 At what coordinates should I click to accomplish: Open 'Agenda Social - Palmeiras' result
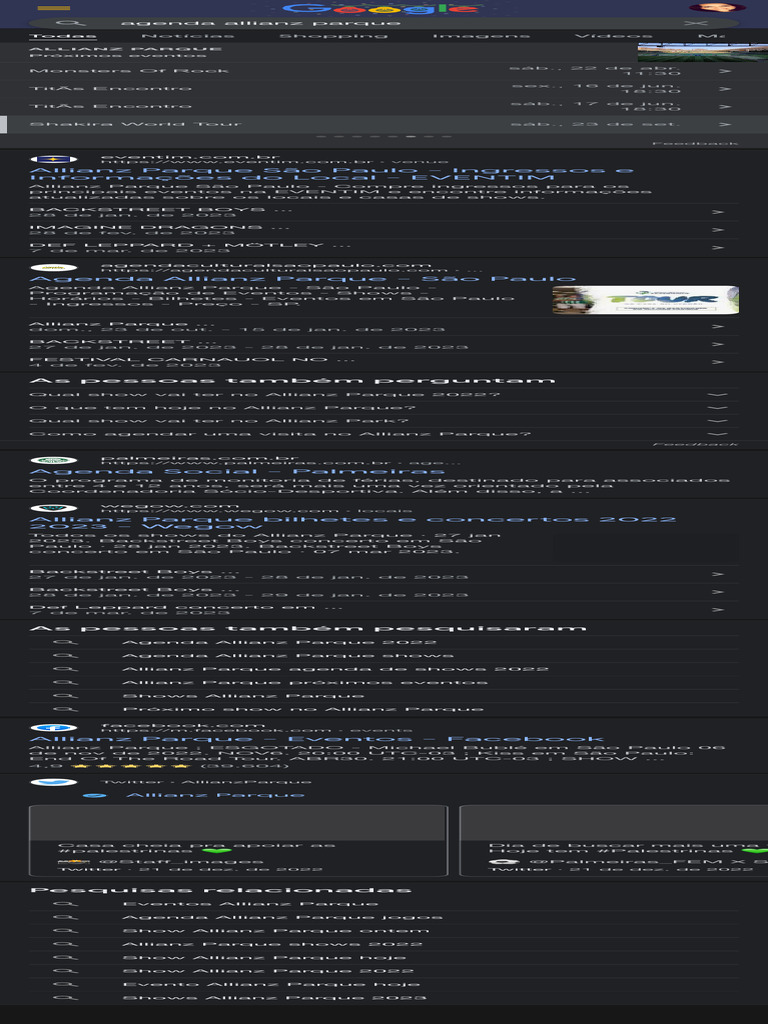237,472
